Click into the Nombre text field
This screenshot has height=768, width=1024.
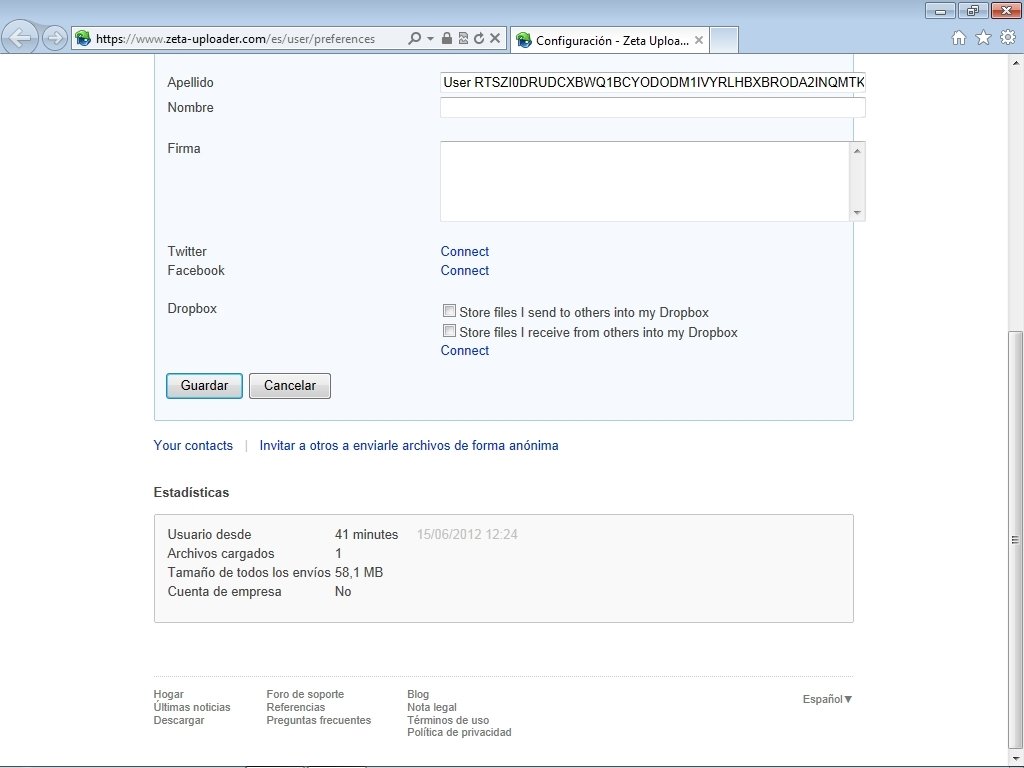tap(652, 108)
